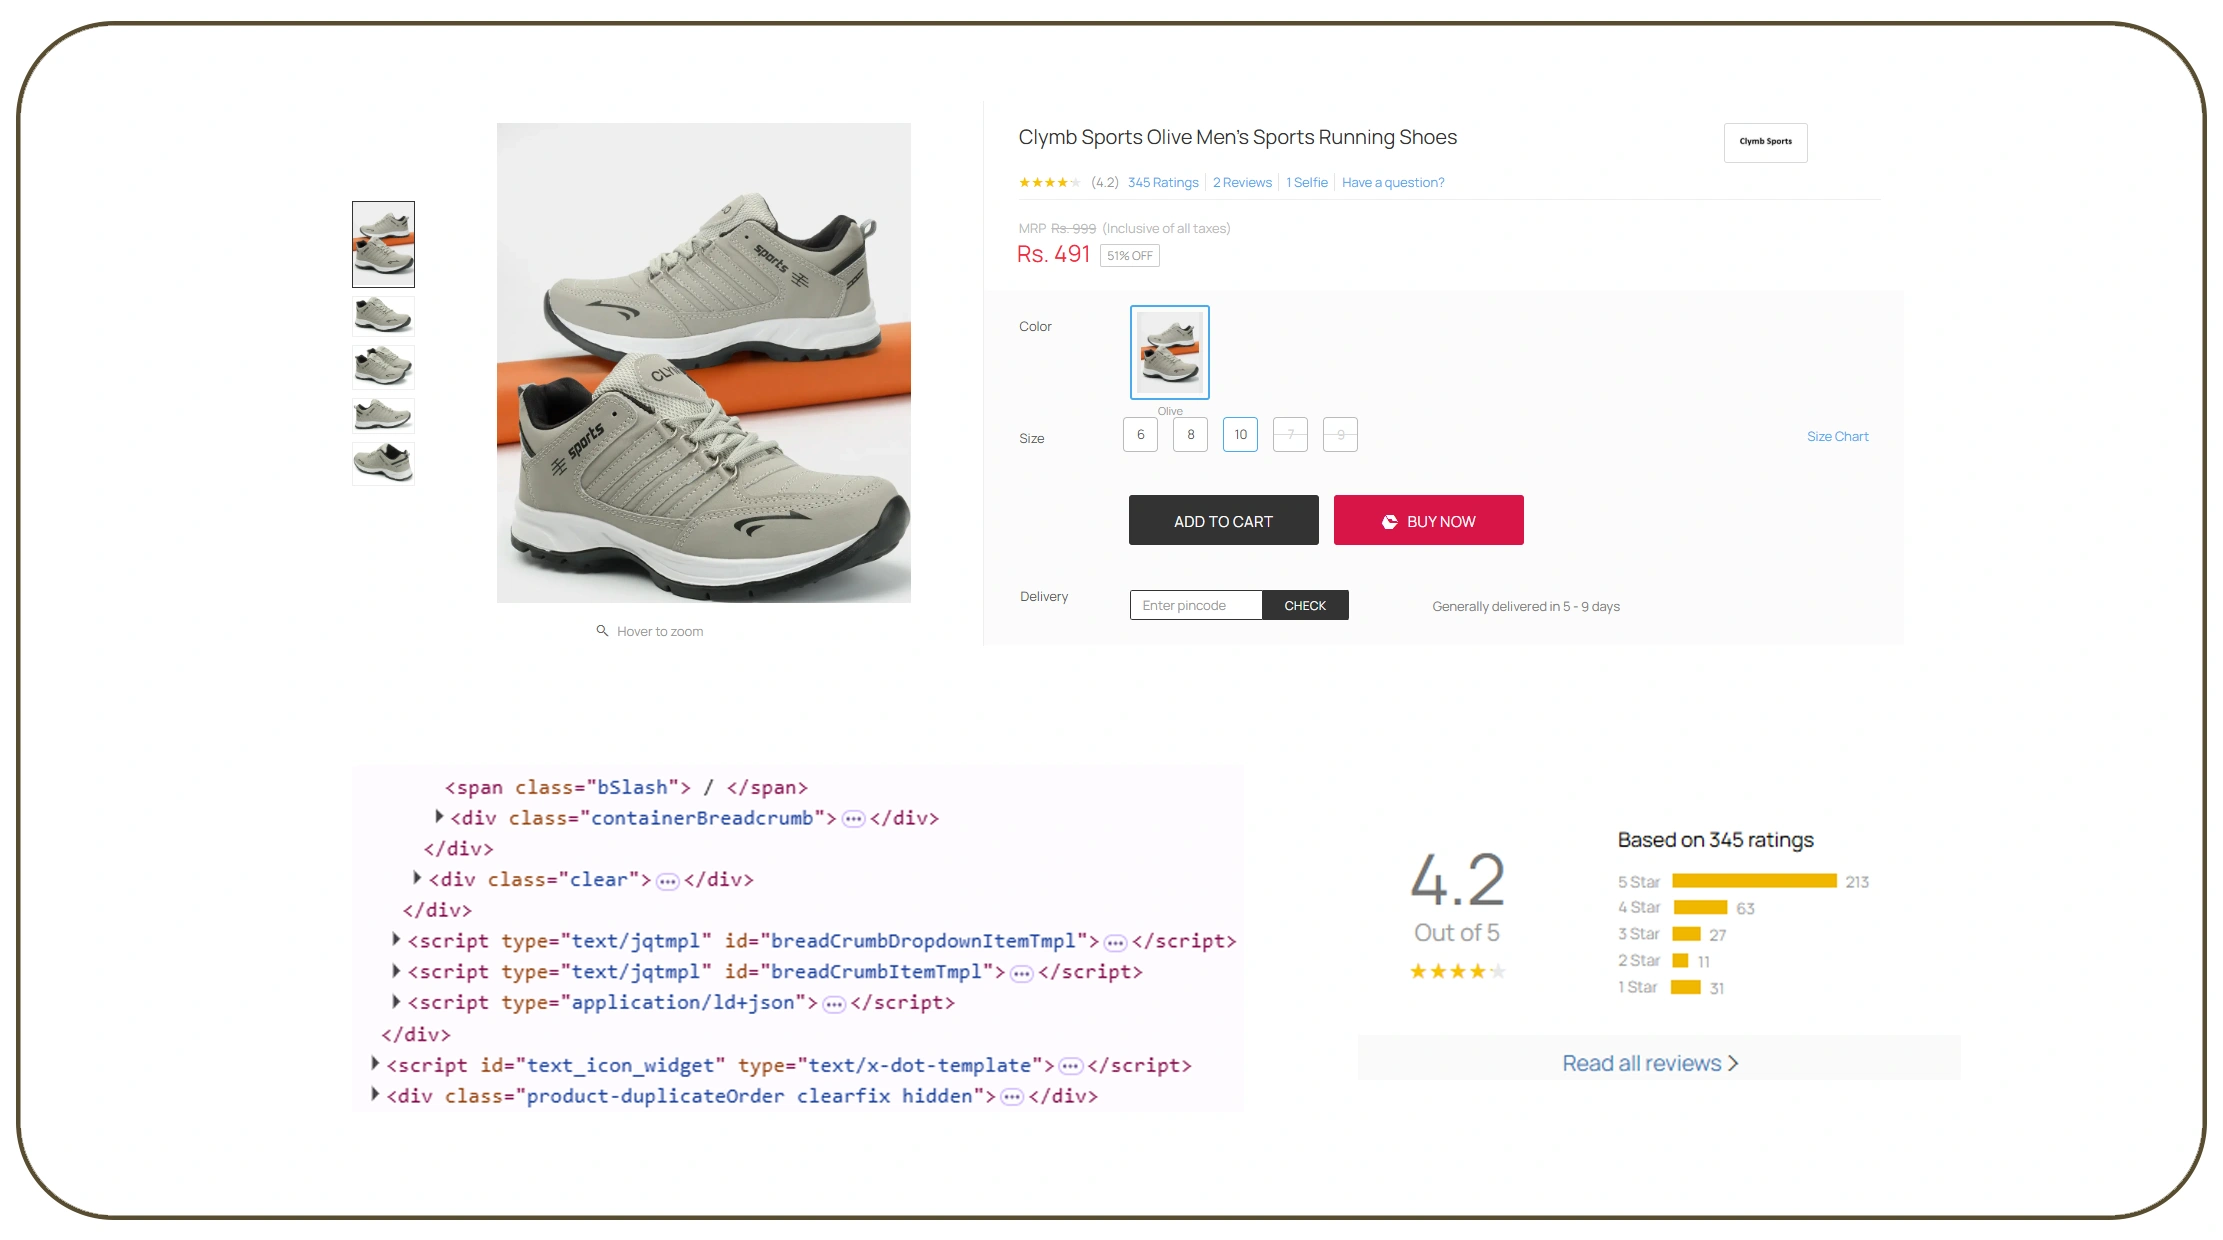The height and width of the screenshot is (1240, 2223).
Task: Click the ellipsis inside the text_icon_widget script
Action: point(1070,1065)
